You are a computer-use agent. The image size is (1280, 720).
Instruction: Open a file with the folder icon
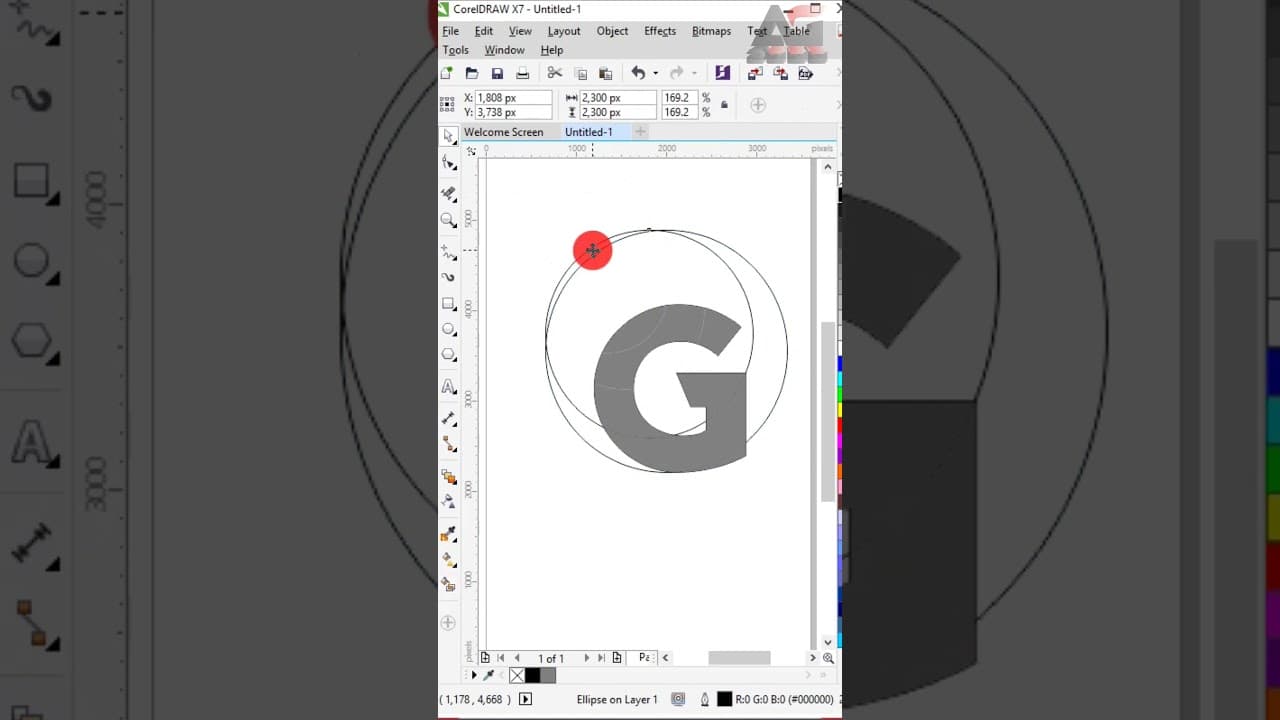pos(472,73)
